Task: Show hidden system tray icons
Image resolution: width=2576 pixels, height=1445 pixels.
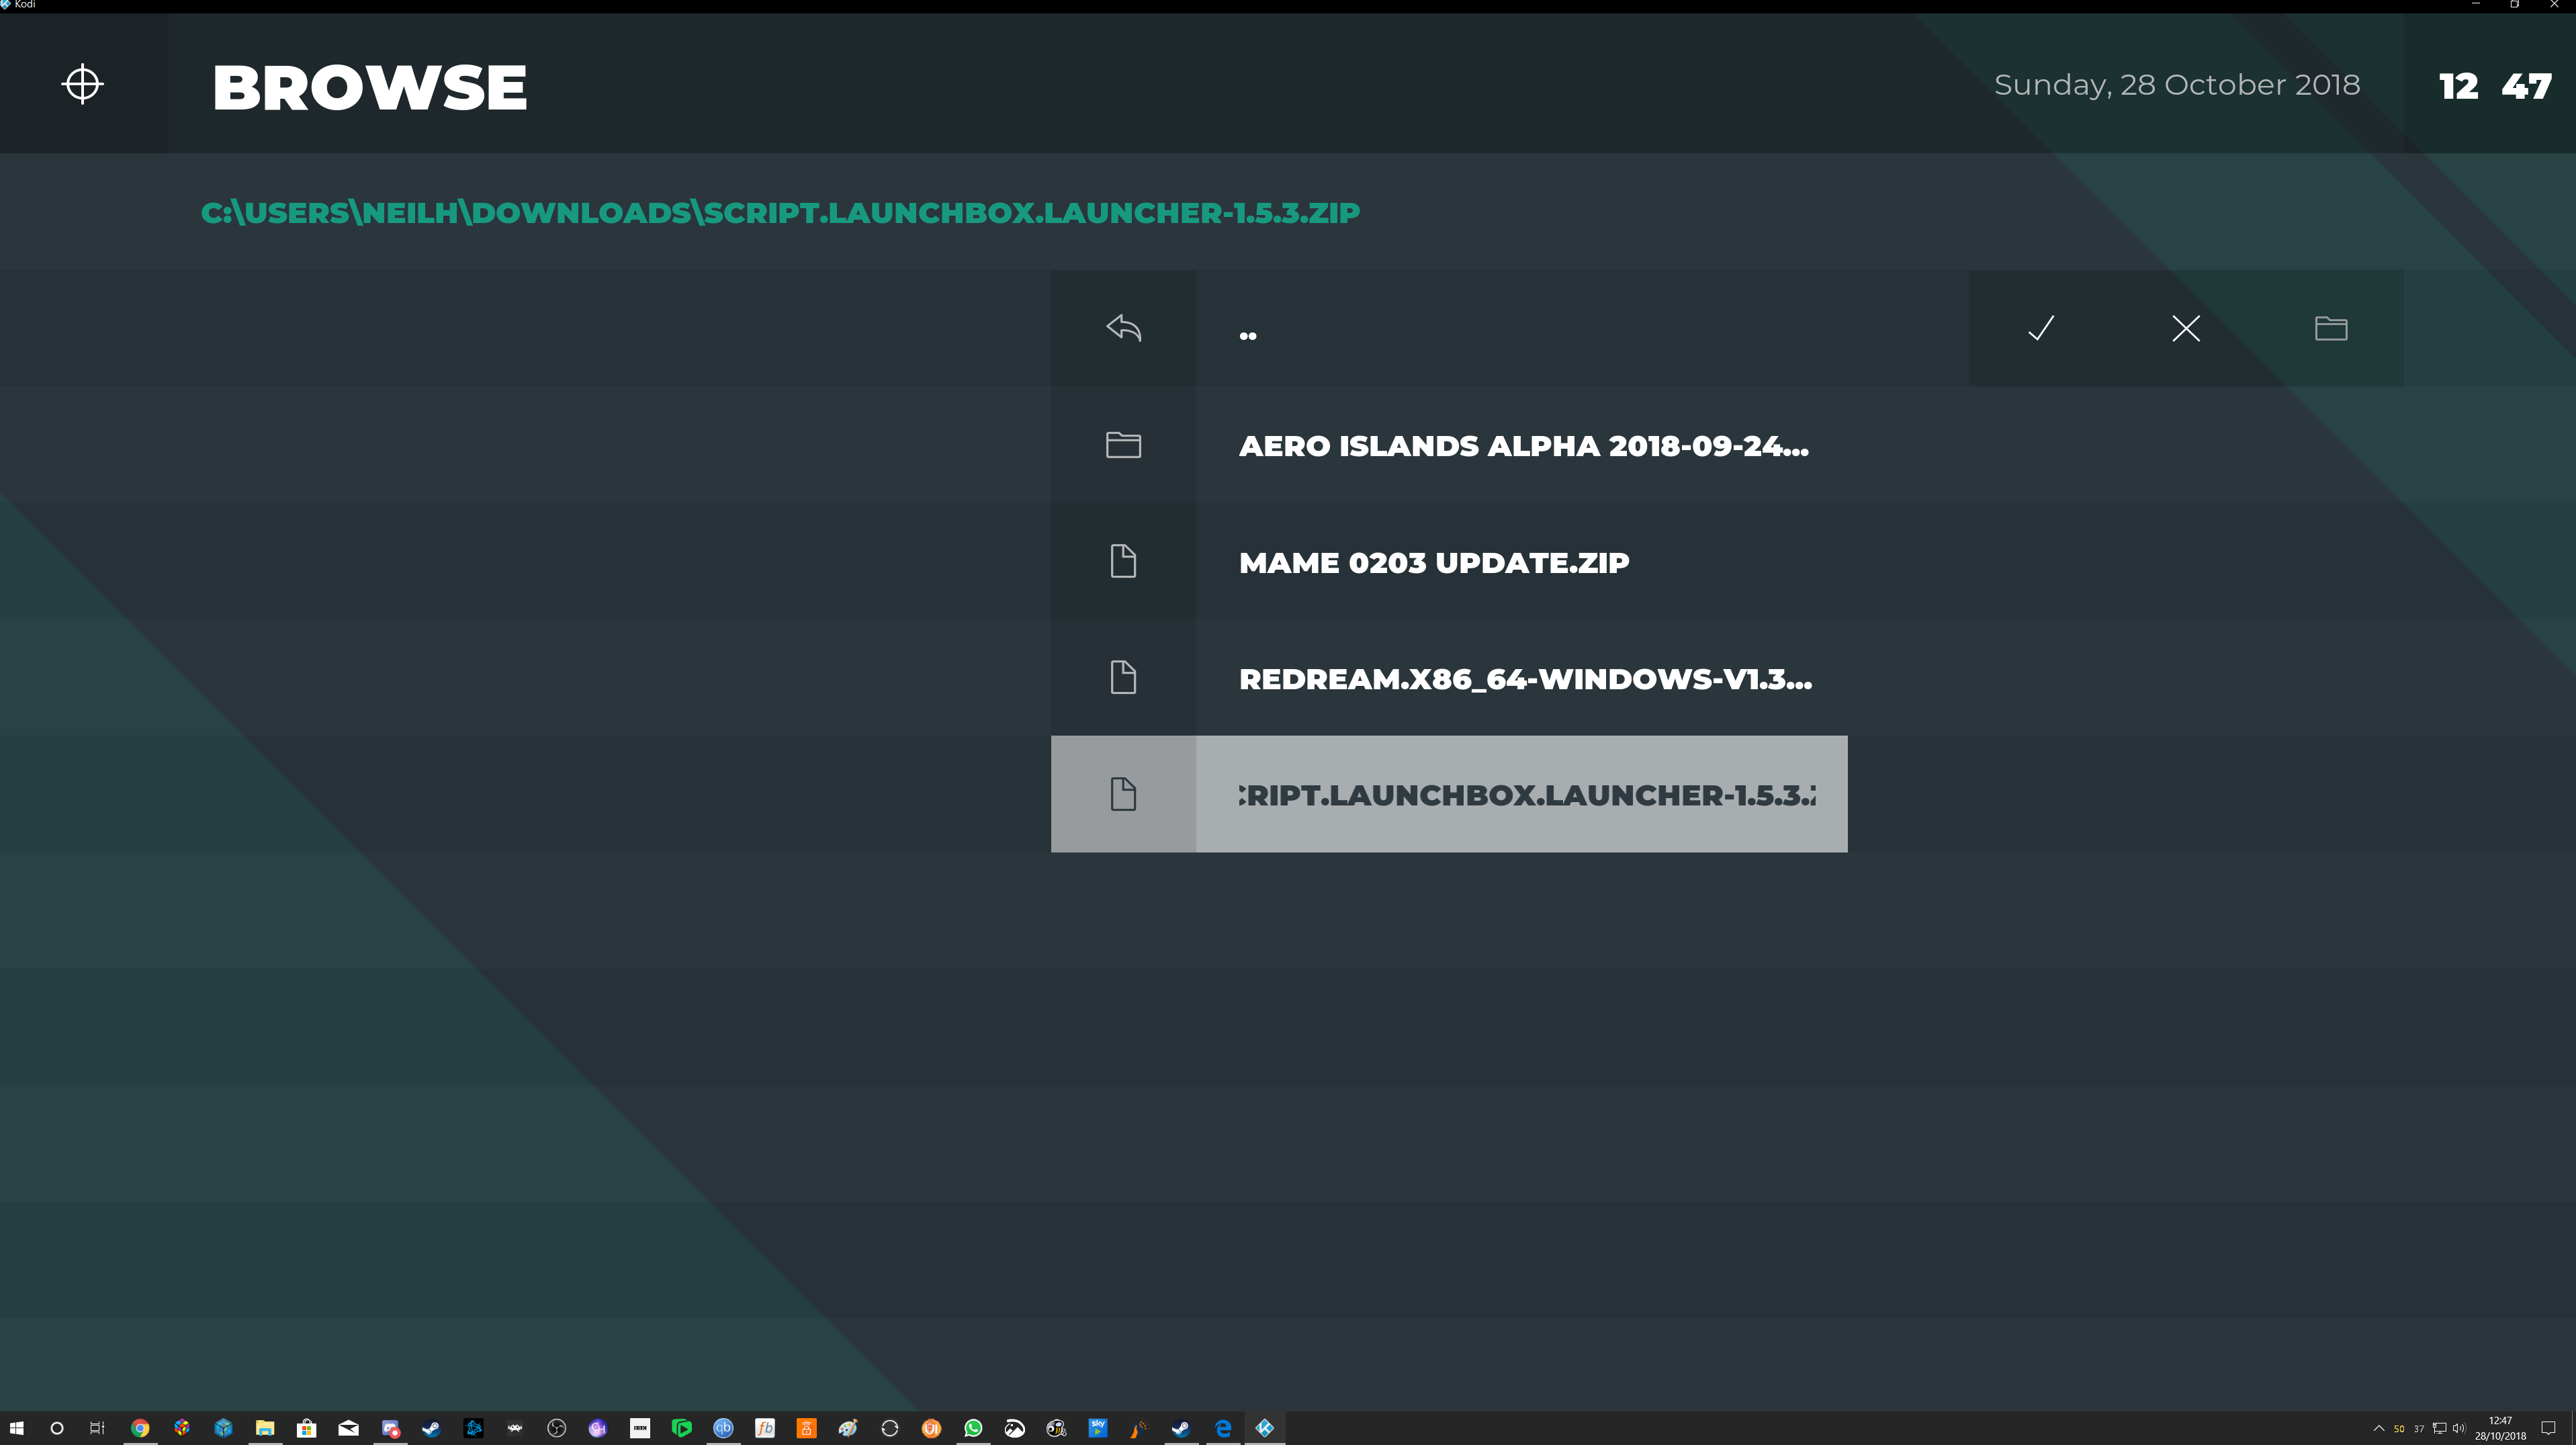Action: point(2379,1428)
